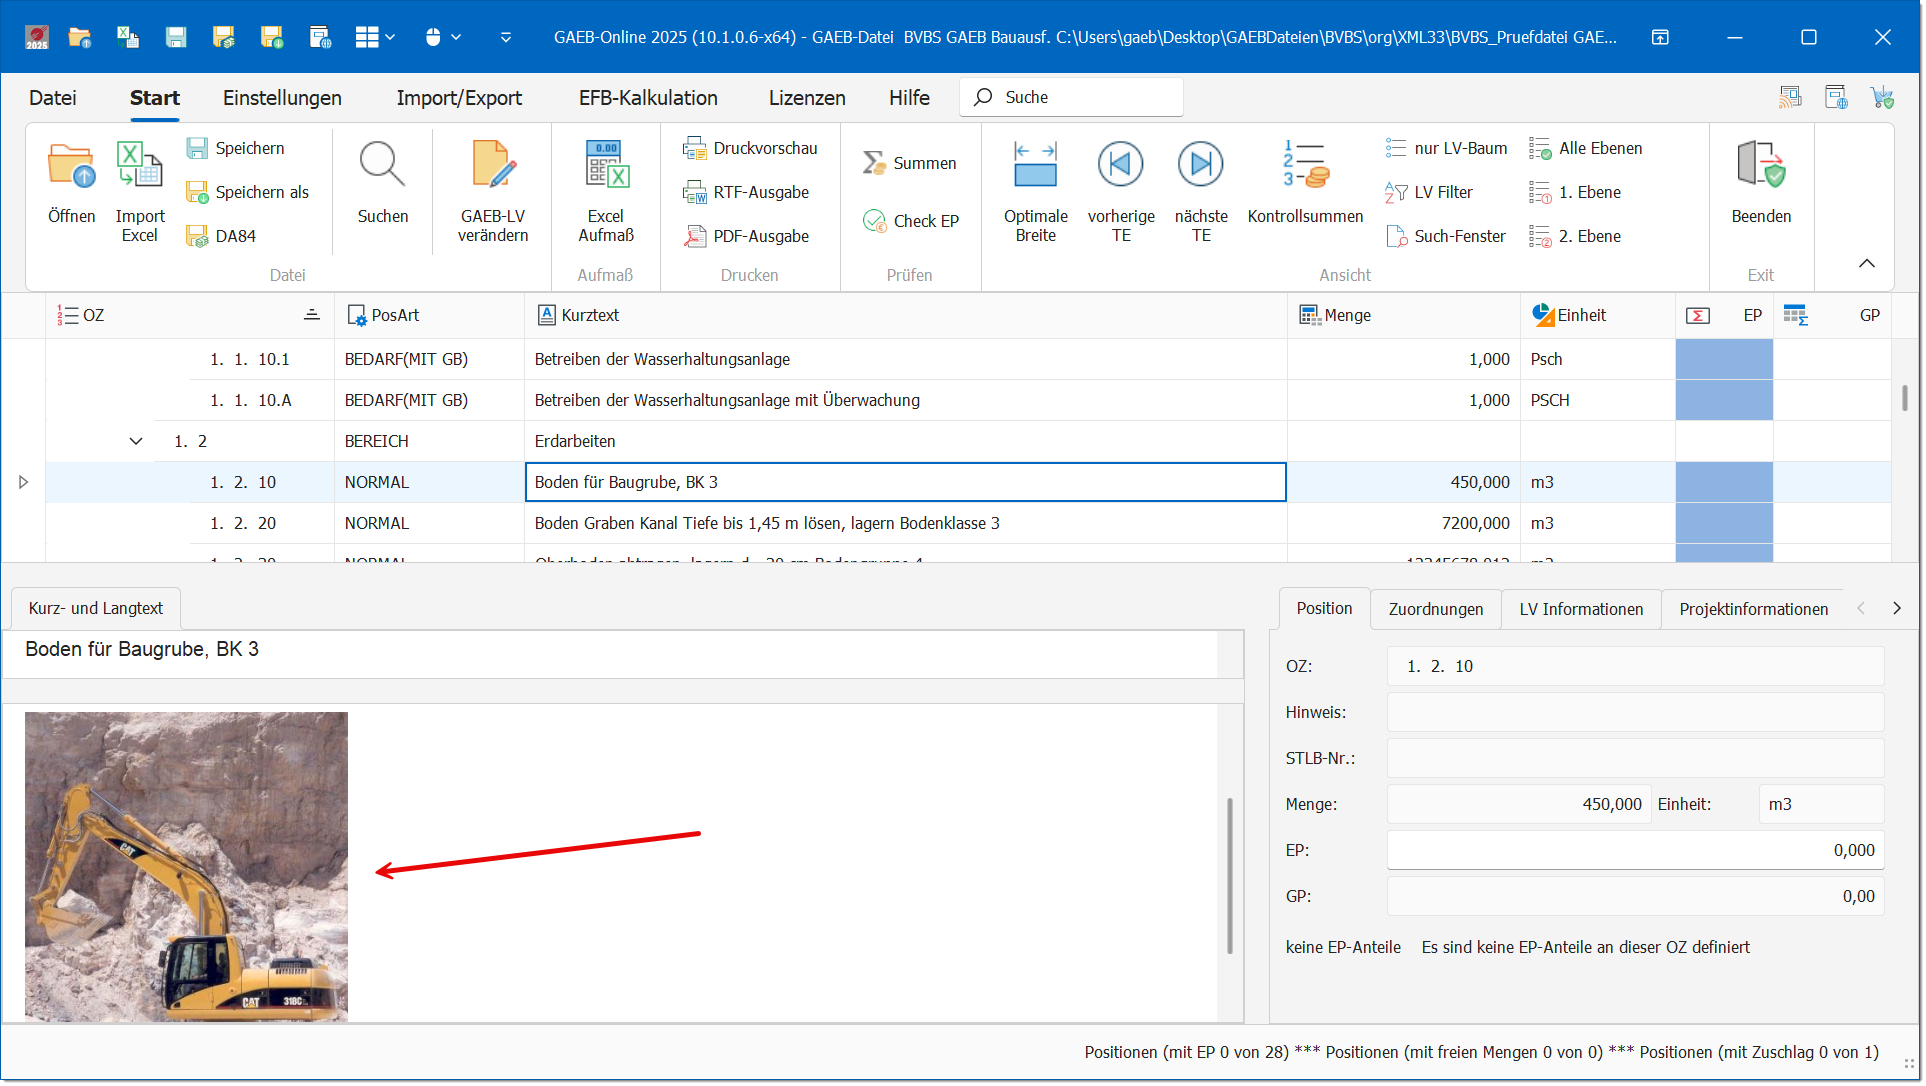Switch to the LV Informationen tab
This screenshot has height=1086, width=1926.
click(x=1580, y=610)
